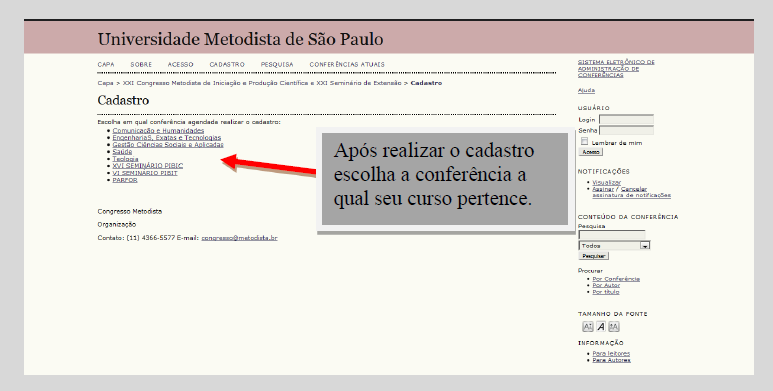Click the Senha password field
This screenshot has width=773, height=391.
(x=626, y=130)
